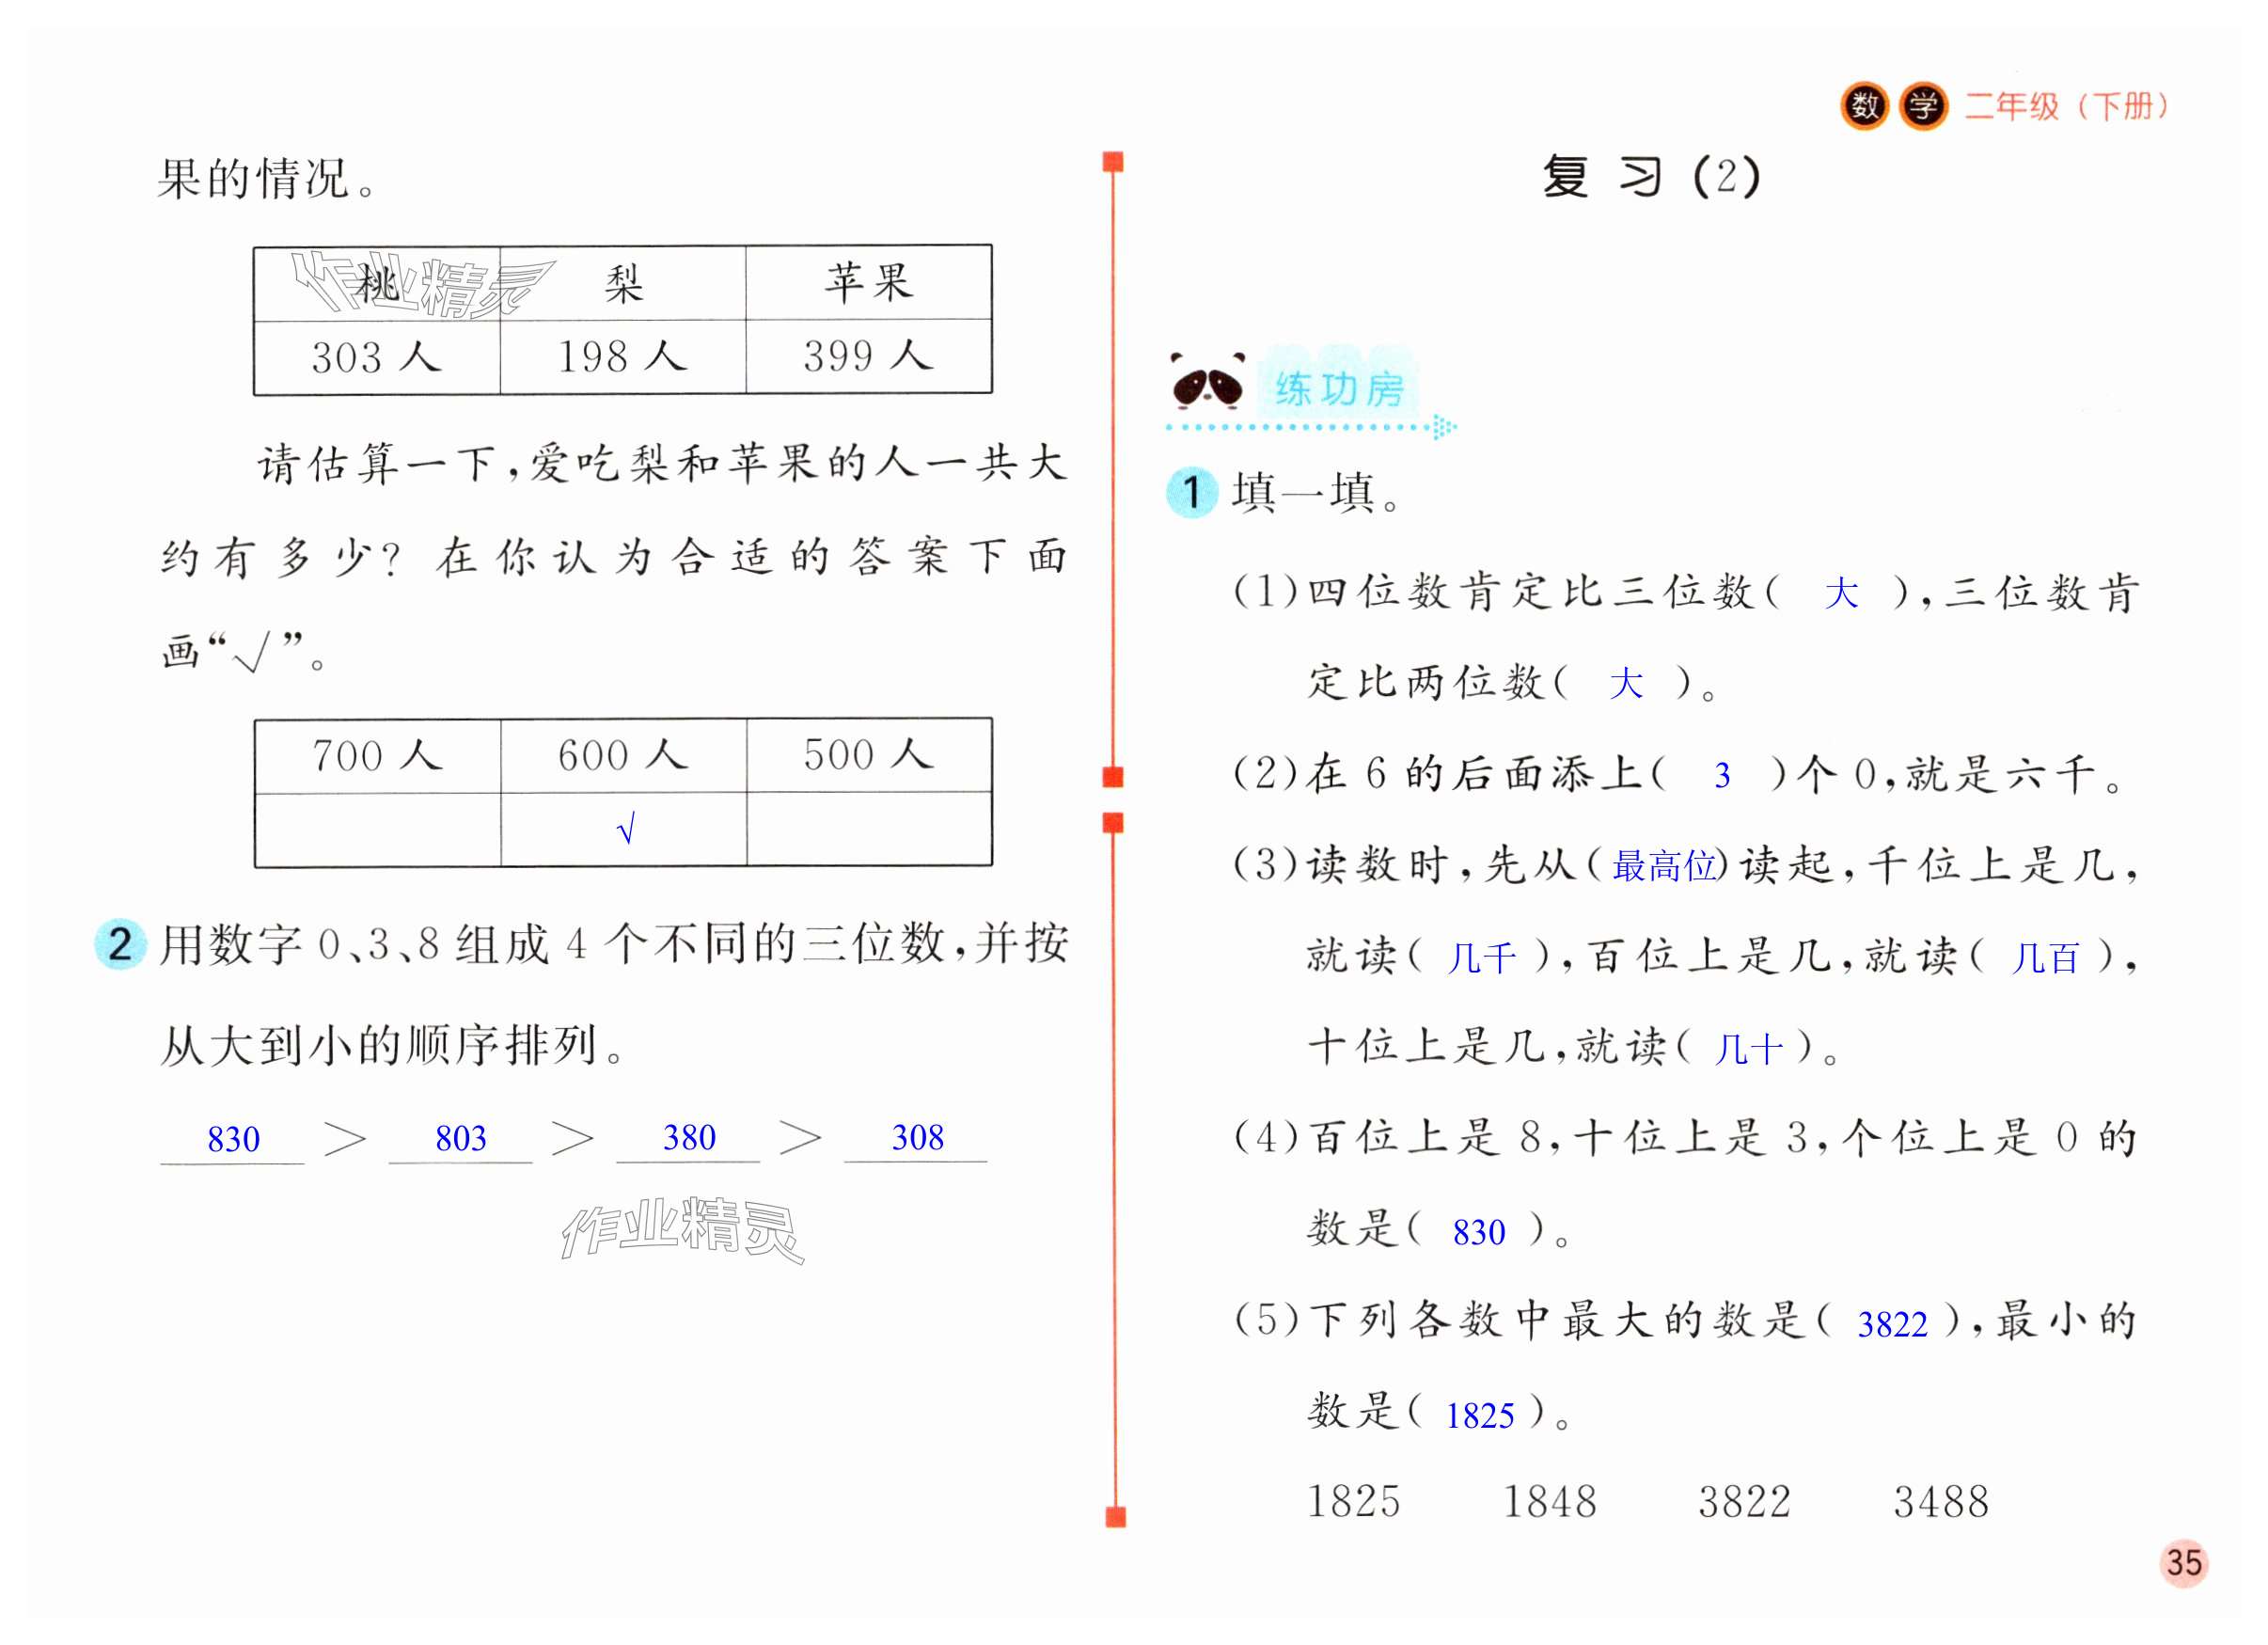2268x1645 pixels.
Task: Click the answer 830 on the first blank
Action: point(233,1139)
